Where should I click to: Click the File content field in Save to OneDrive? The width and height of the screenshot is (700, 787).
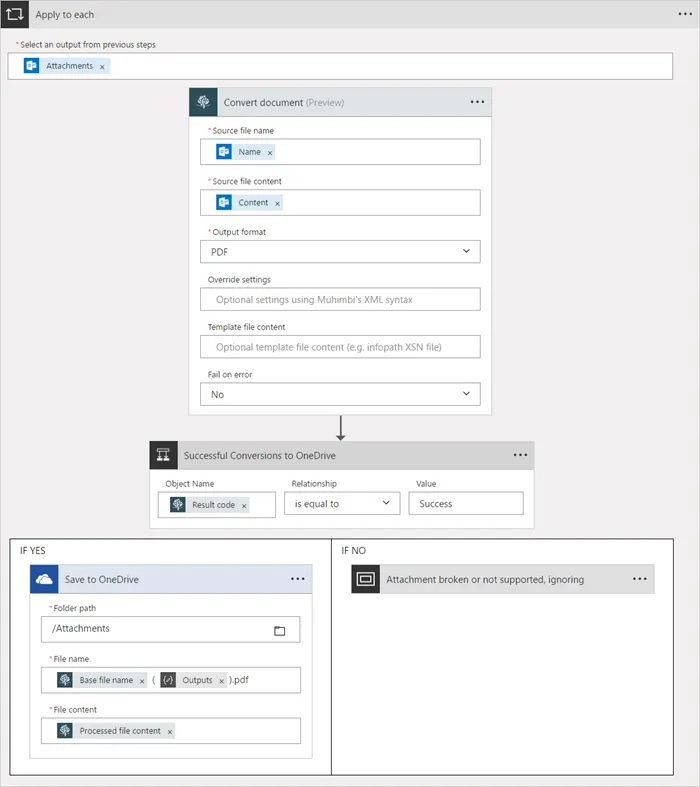pyautogui.click(x=171, y=730)
